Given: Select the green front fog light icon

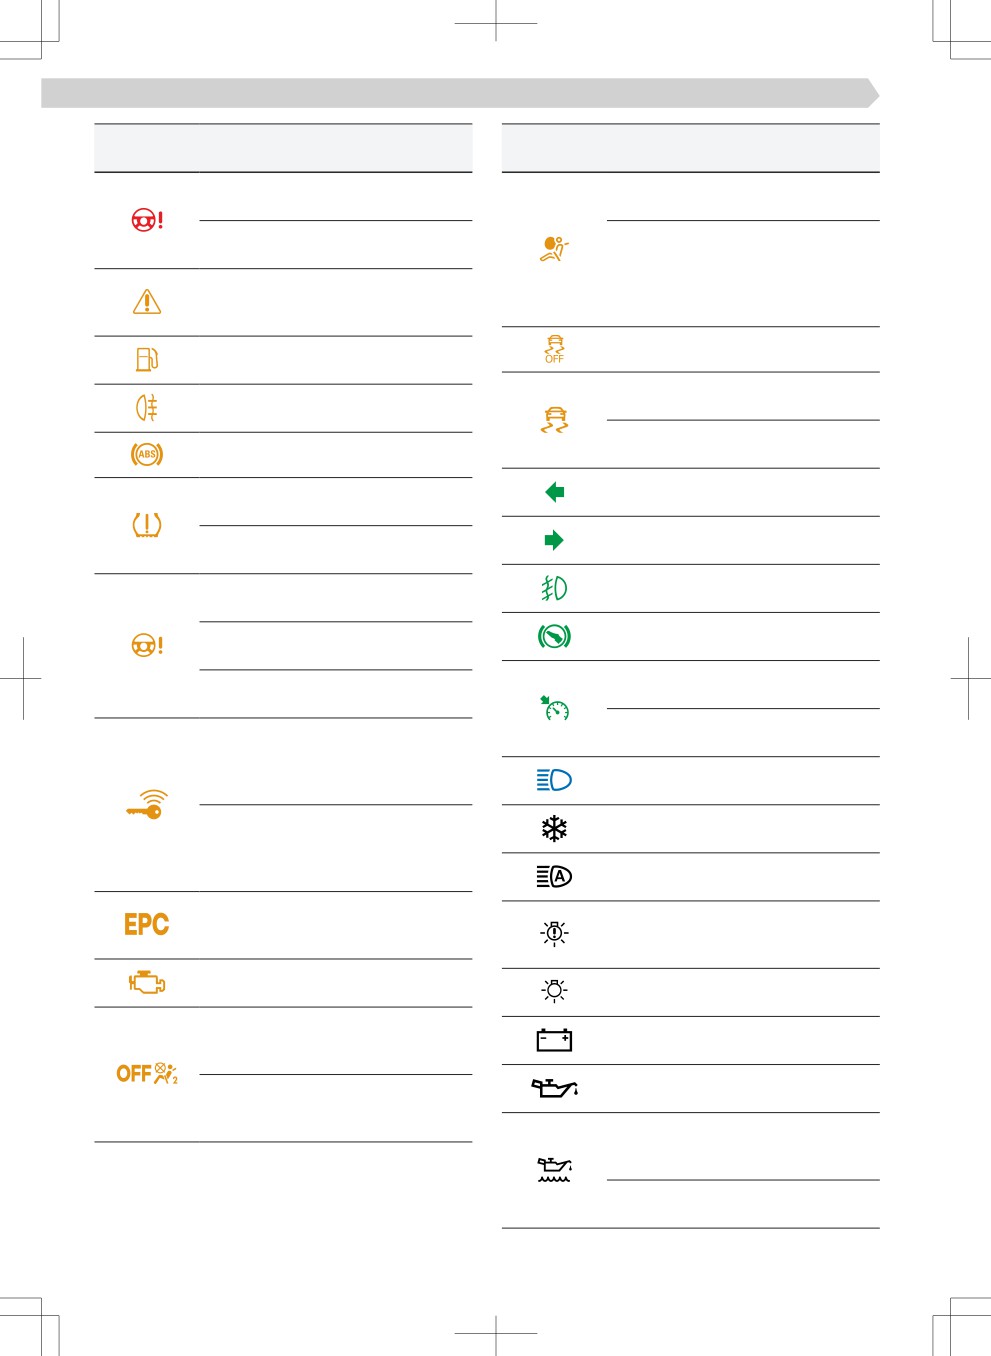Looking at the screenshot, I should coord(554,588).
